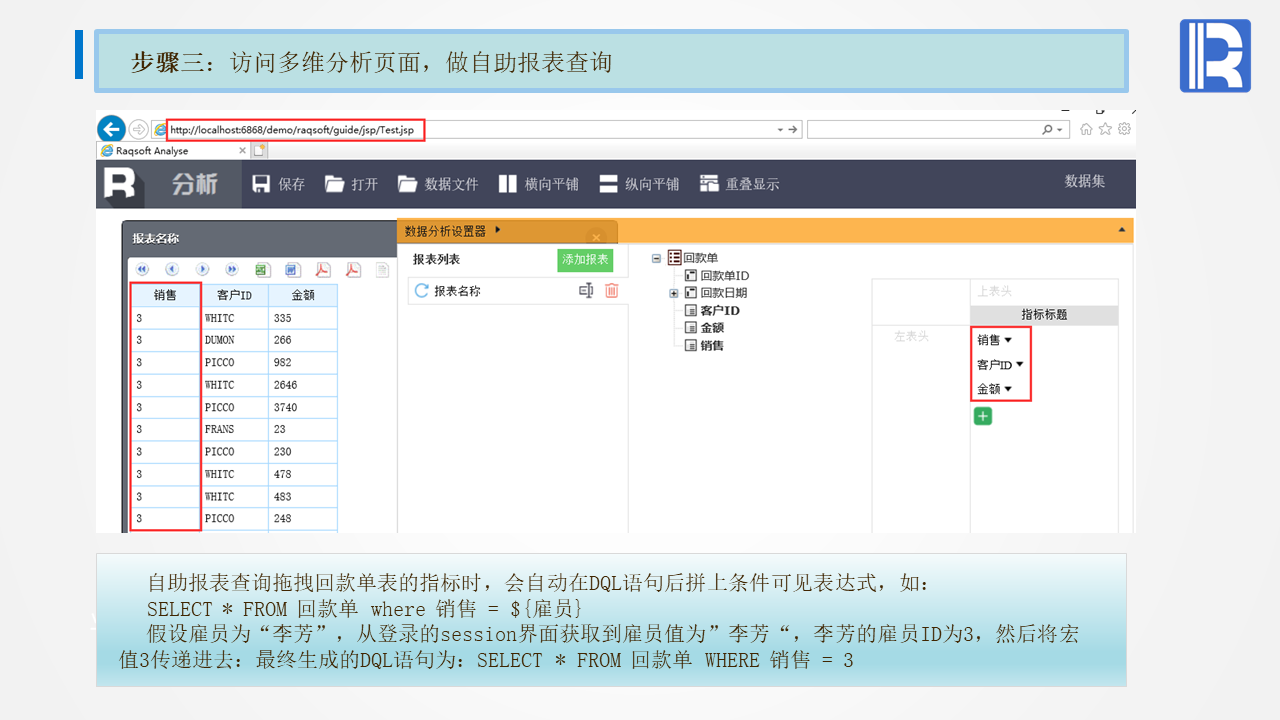Click the 上表头 drop area
This screenshot has height=720, width=1280.
[1044, 292]
